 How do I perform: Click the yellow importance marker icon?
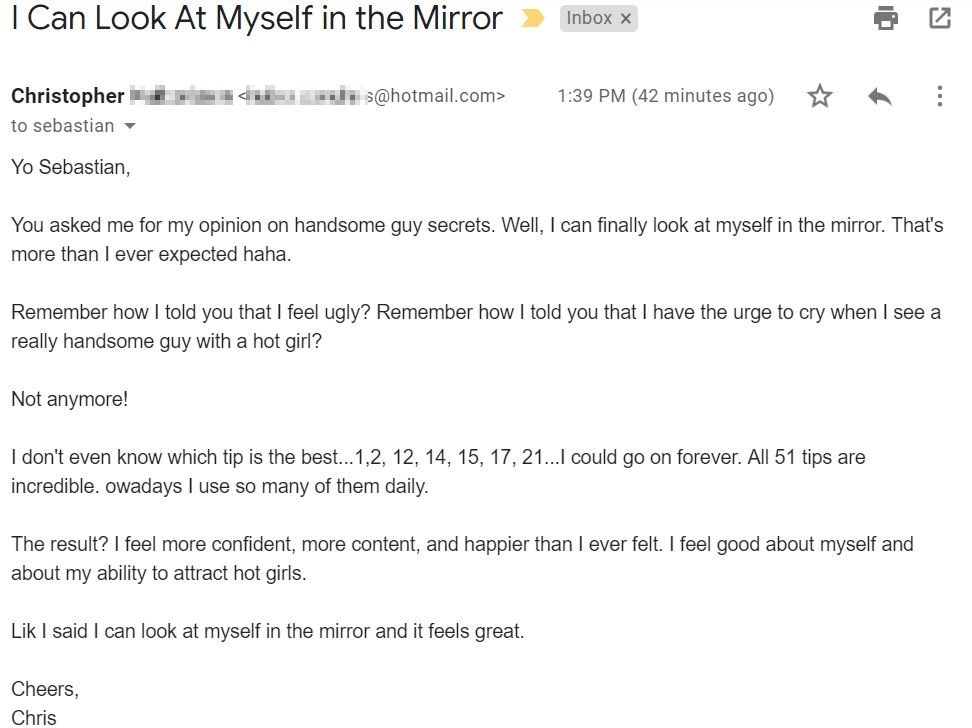tap(532, 19)
